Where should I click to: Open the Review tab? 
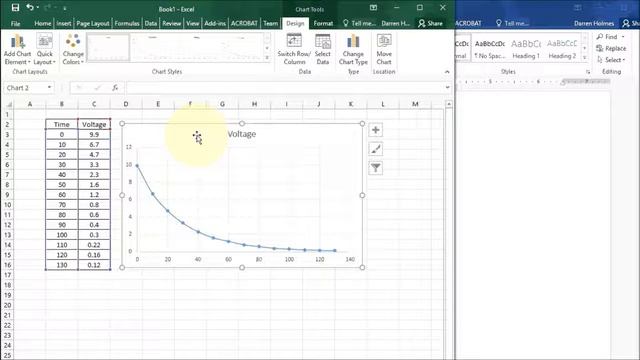(x=171, y=23)
